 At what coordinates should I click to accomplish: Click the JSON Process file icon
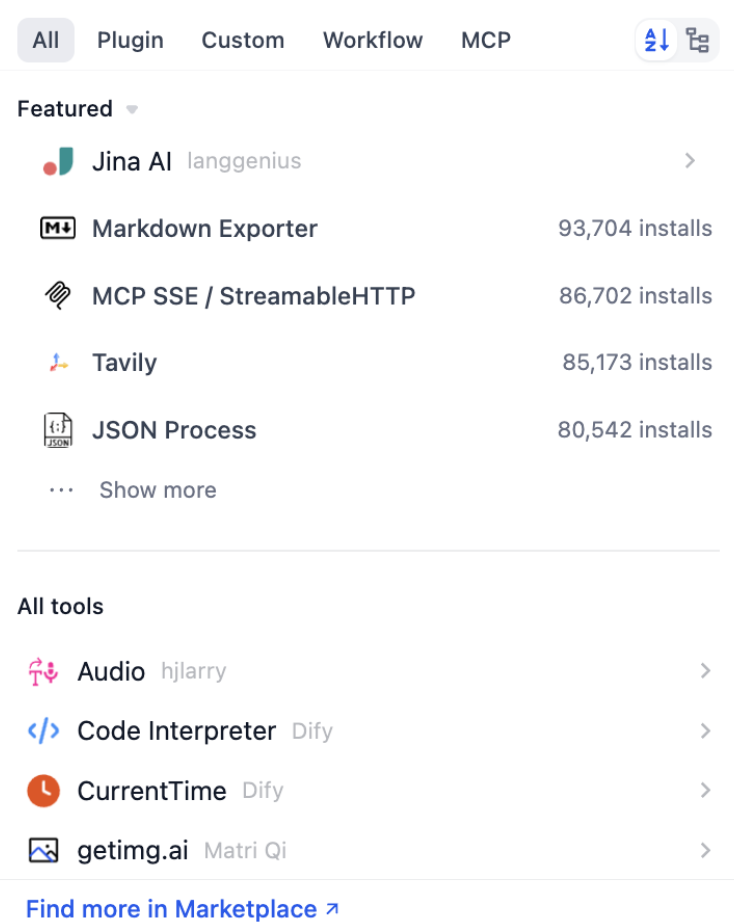[x=58, y=430]
